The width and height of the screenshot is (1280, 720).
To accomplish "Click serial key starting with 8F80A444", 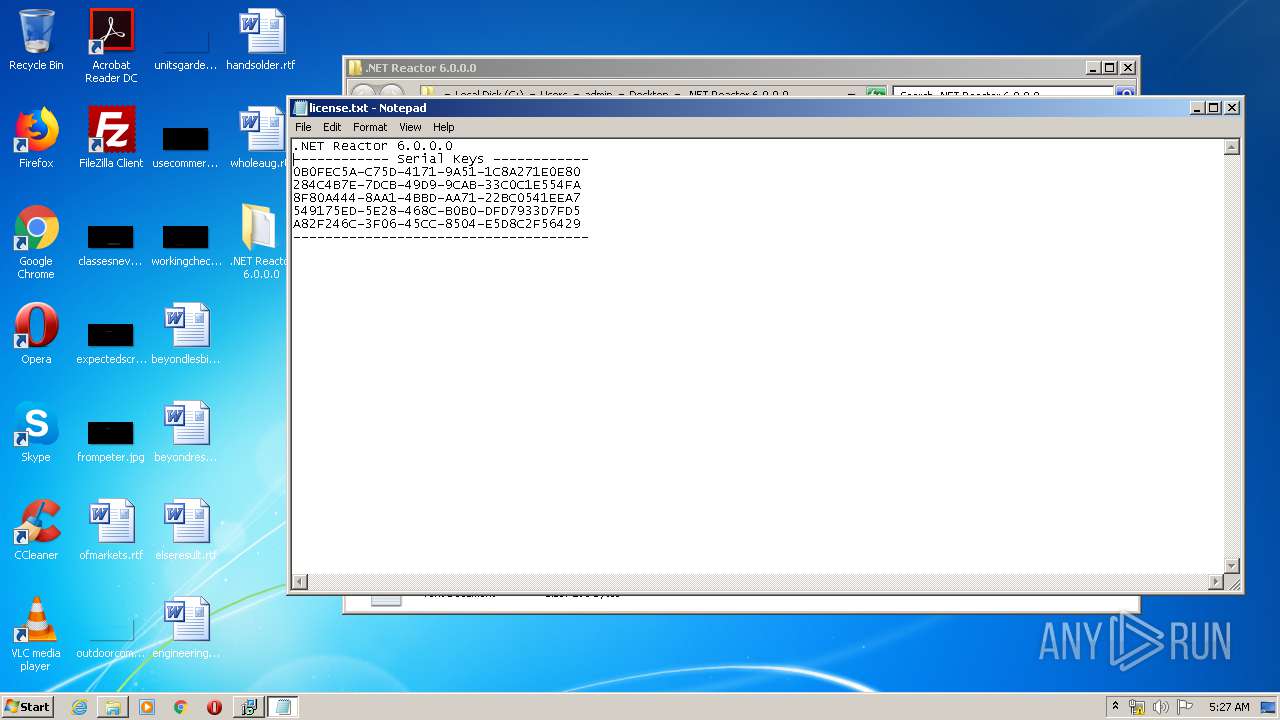I will pyautogui.click(x=437, y=198).
